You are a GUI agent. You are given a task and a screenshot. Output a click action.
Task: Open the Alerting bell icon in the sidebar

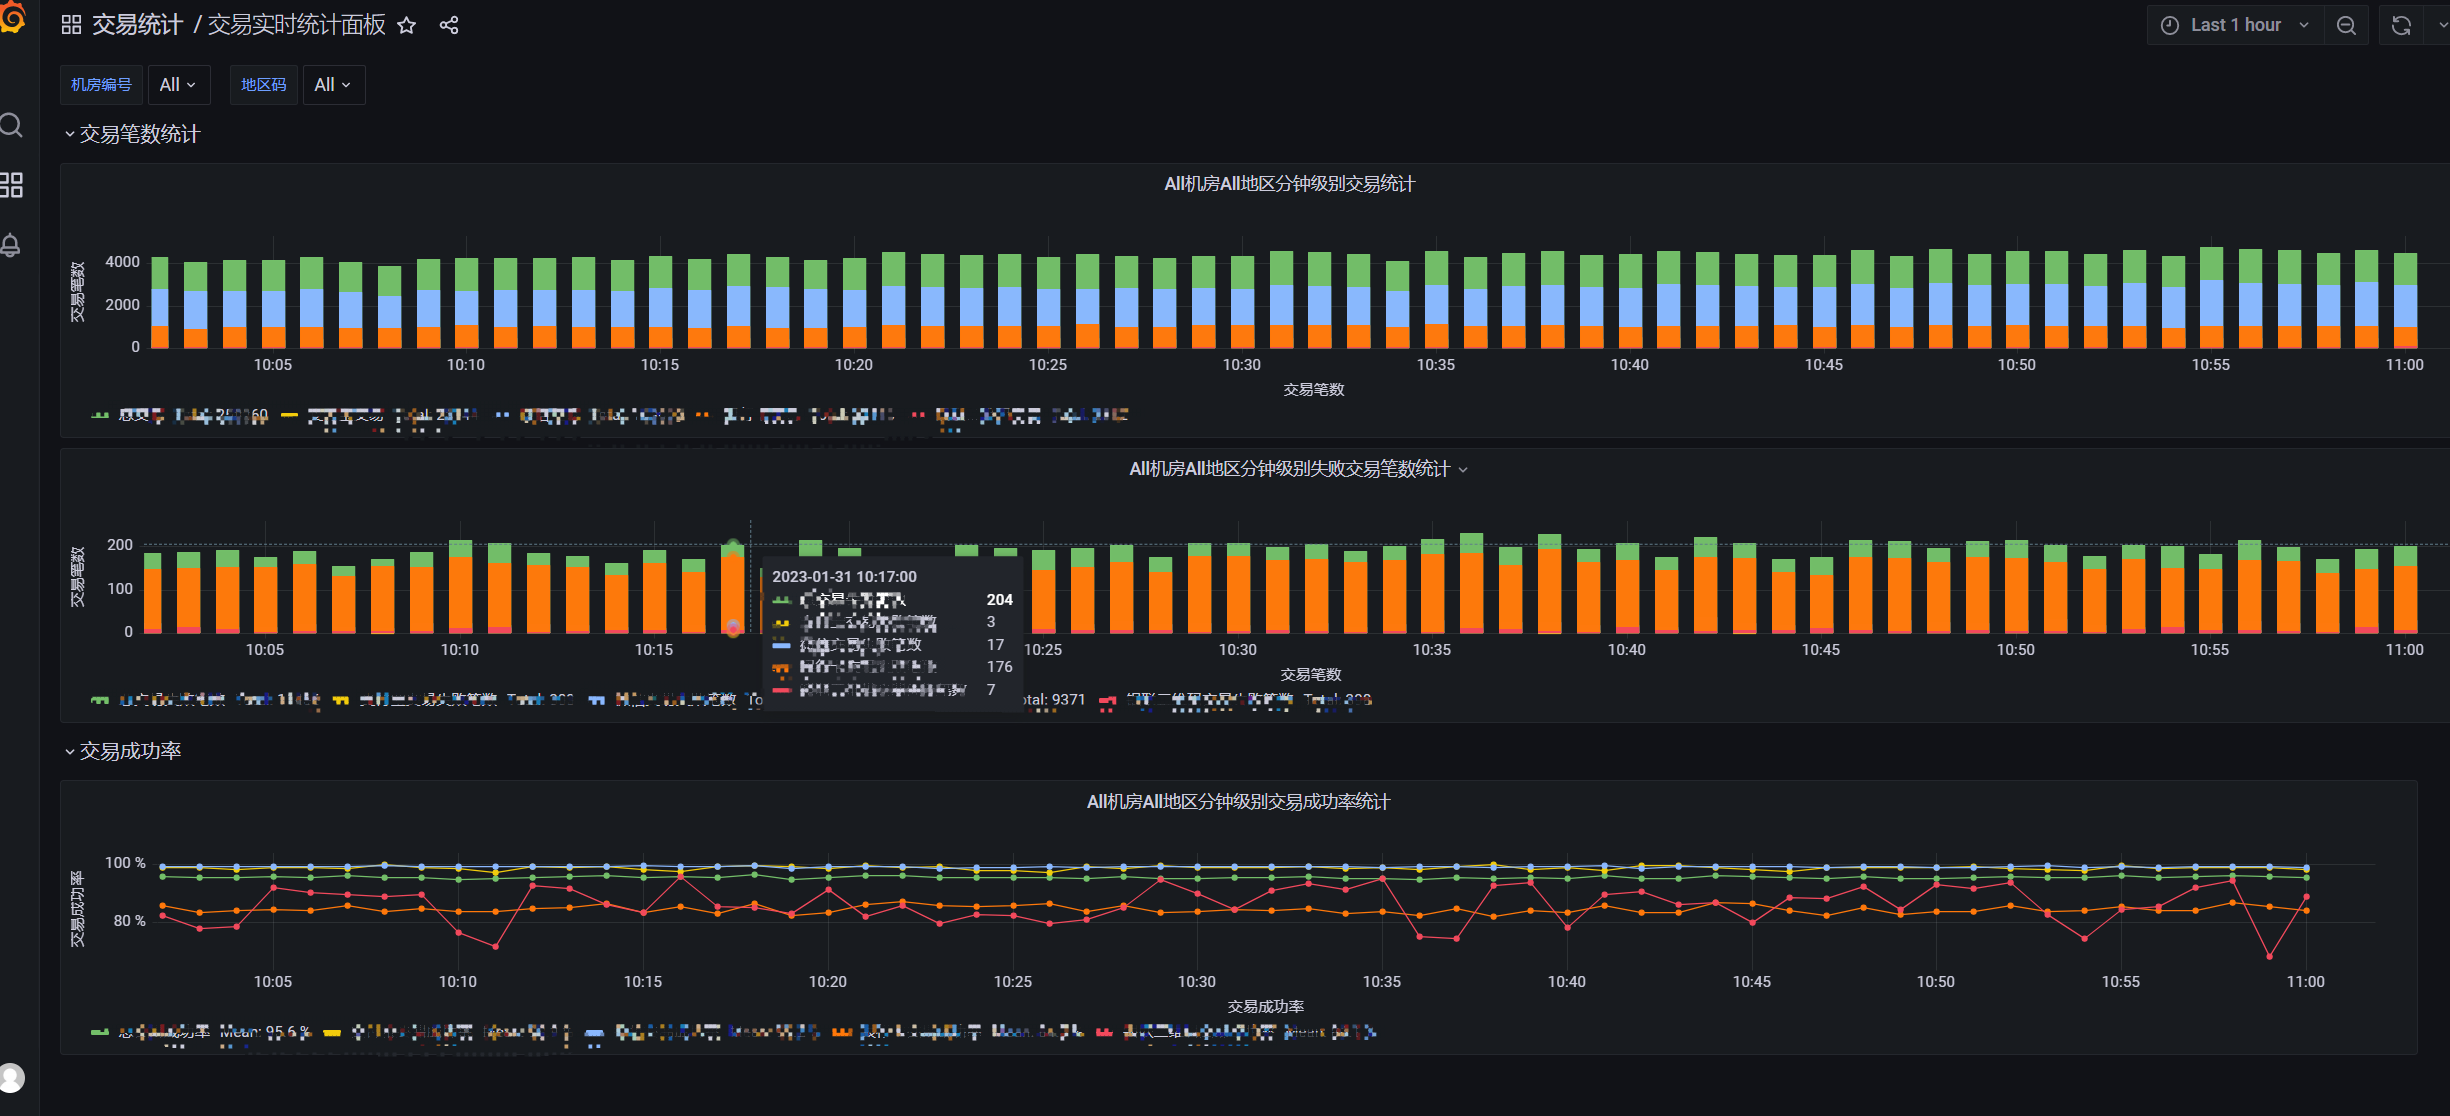point(11,245)
